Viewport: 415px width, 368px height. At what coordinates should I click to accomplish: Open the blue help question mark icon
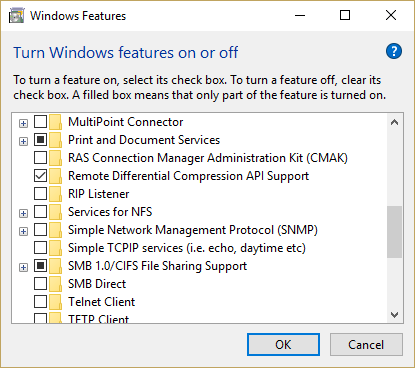[394, 51]
